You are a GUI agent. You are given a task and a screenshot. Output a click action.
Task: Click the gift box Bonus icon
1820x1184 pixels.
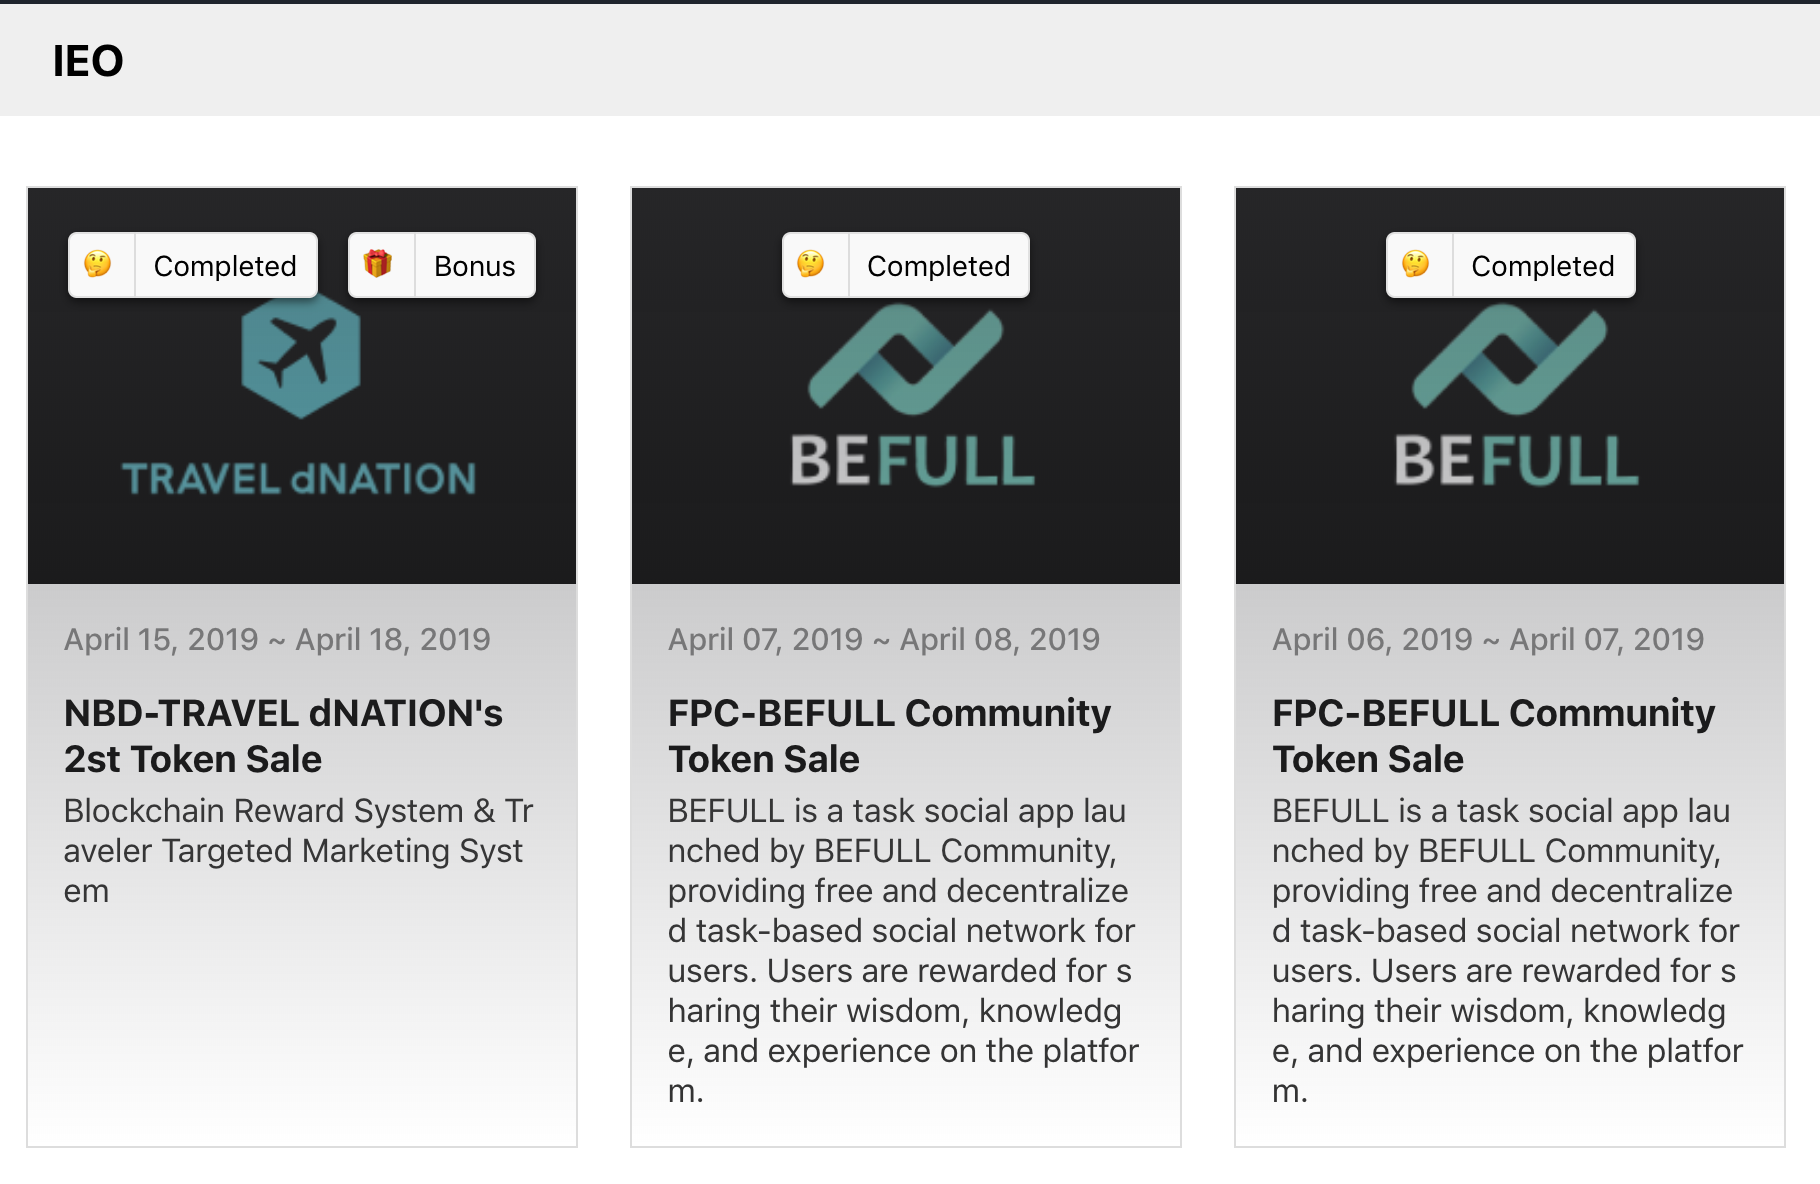(378, 265)
